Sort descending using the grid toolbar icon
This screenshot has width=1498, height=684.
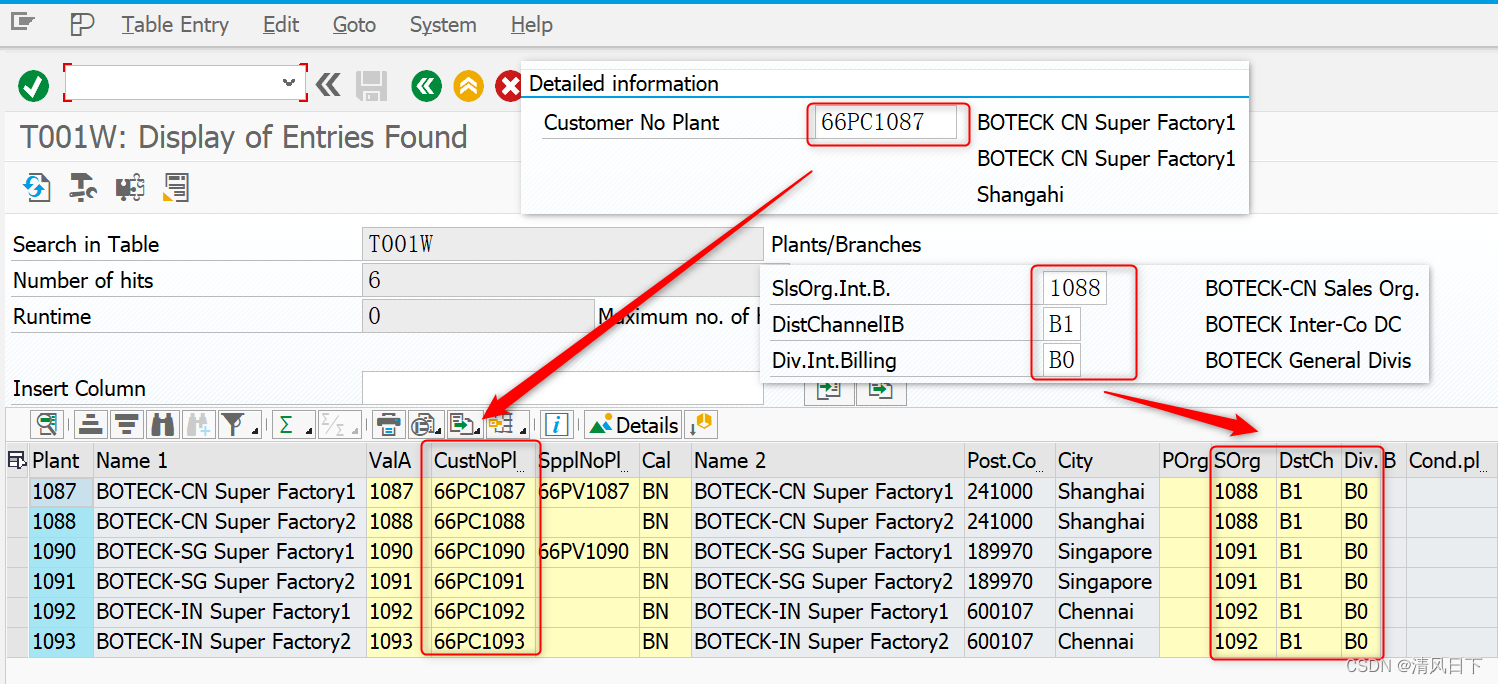pyautogui.click(x=126, y=425)
